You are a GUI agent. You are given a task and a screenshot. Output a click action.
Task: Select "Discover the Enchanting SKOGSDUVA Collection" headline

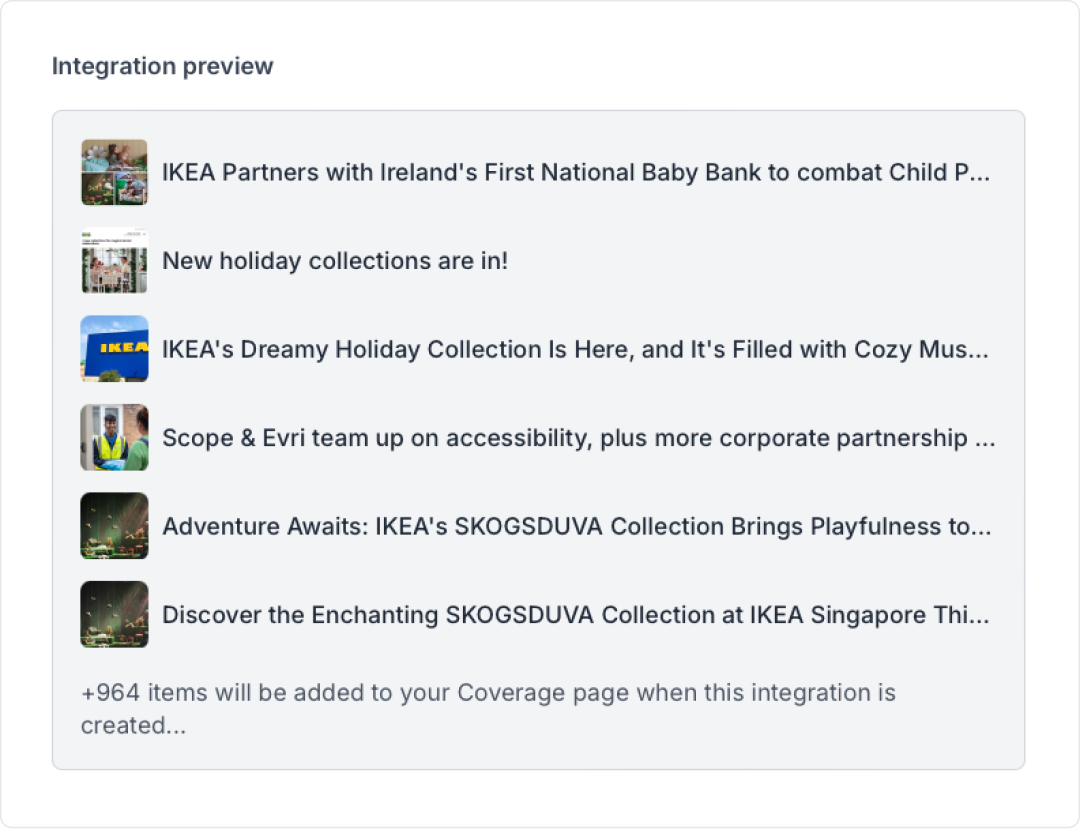point(576,615)
